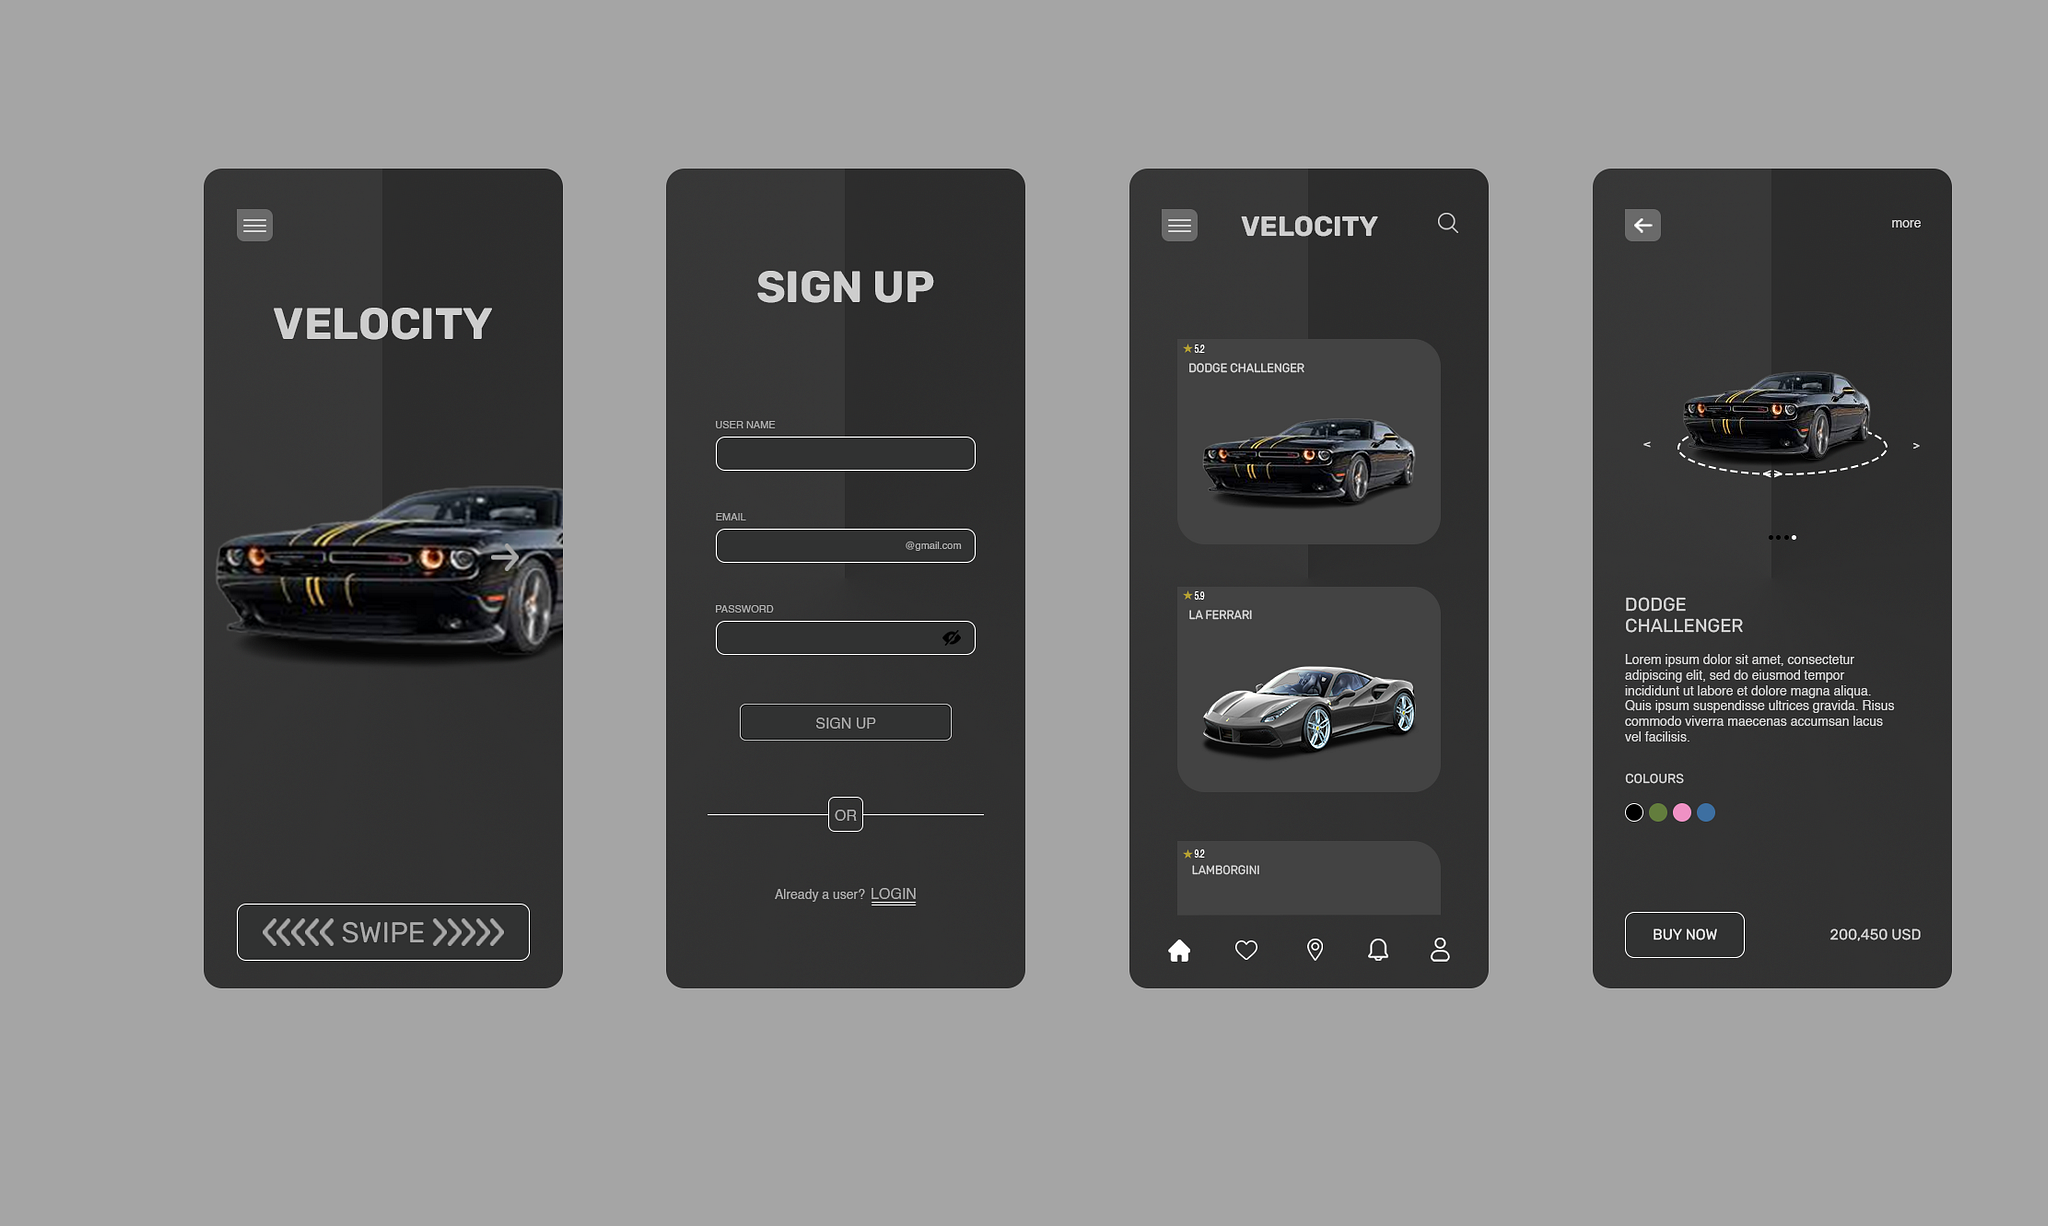Click the hamburger menu icon on listings screen
Viewport: 2048px width, 1226px height.
(x=1180, y=223)
